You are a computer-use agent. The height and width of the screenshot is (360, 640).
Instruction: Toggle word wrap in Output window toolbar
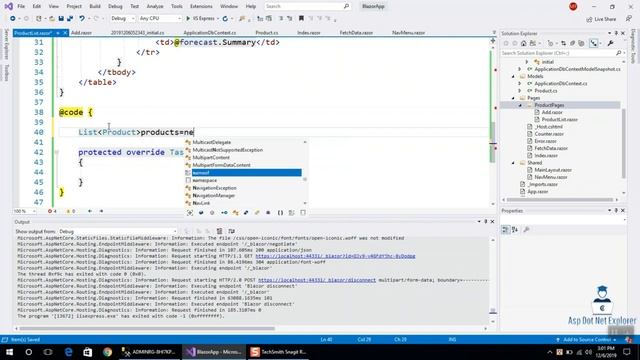pos(231,231)
